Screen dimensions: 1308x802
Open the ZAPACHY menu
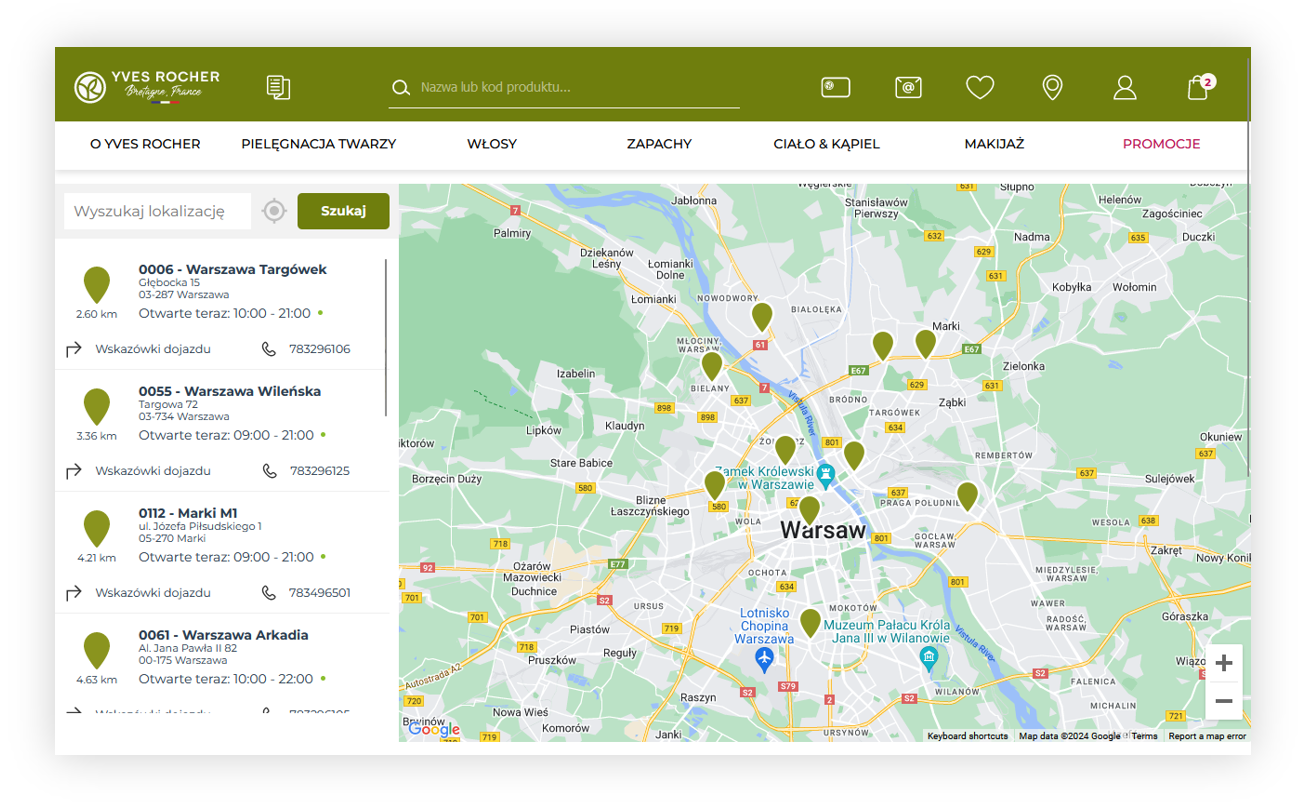coord(659,144)
